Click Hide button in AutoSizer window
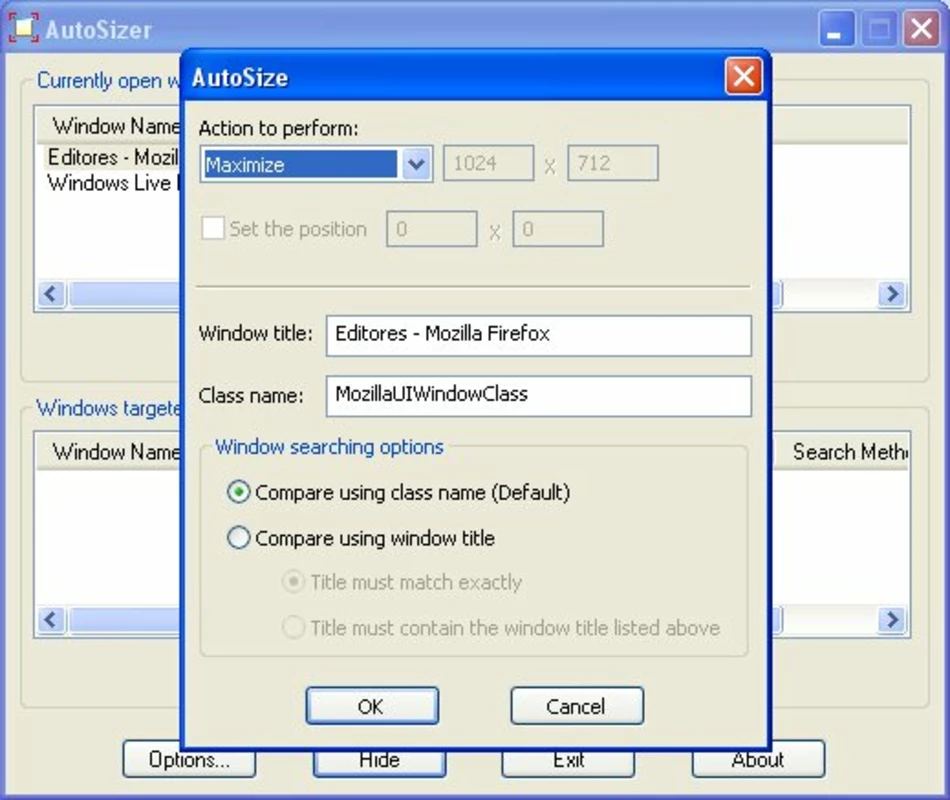Viewport: 950px width, 800px height. [x=379, y=762]
